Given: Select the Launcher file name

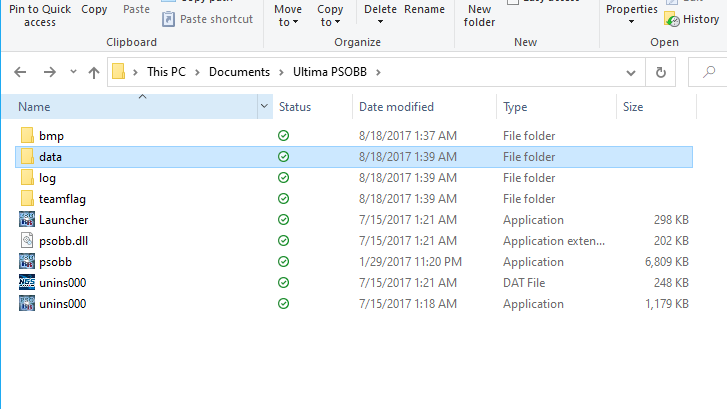Looking at the screenshot, I should click(64, 220).
